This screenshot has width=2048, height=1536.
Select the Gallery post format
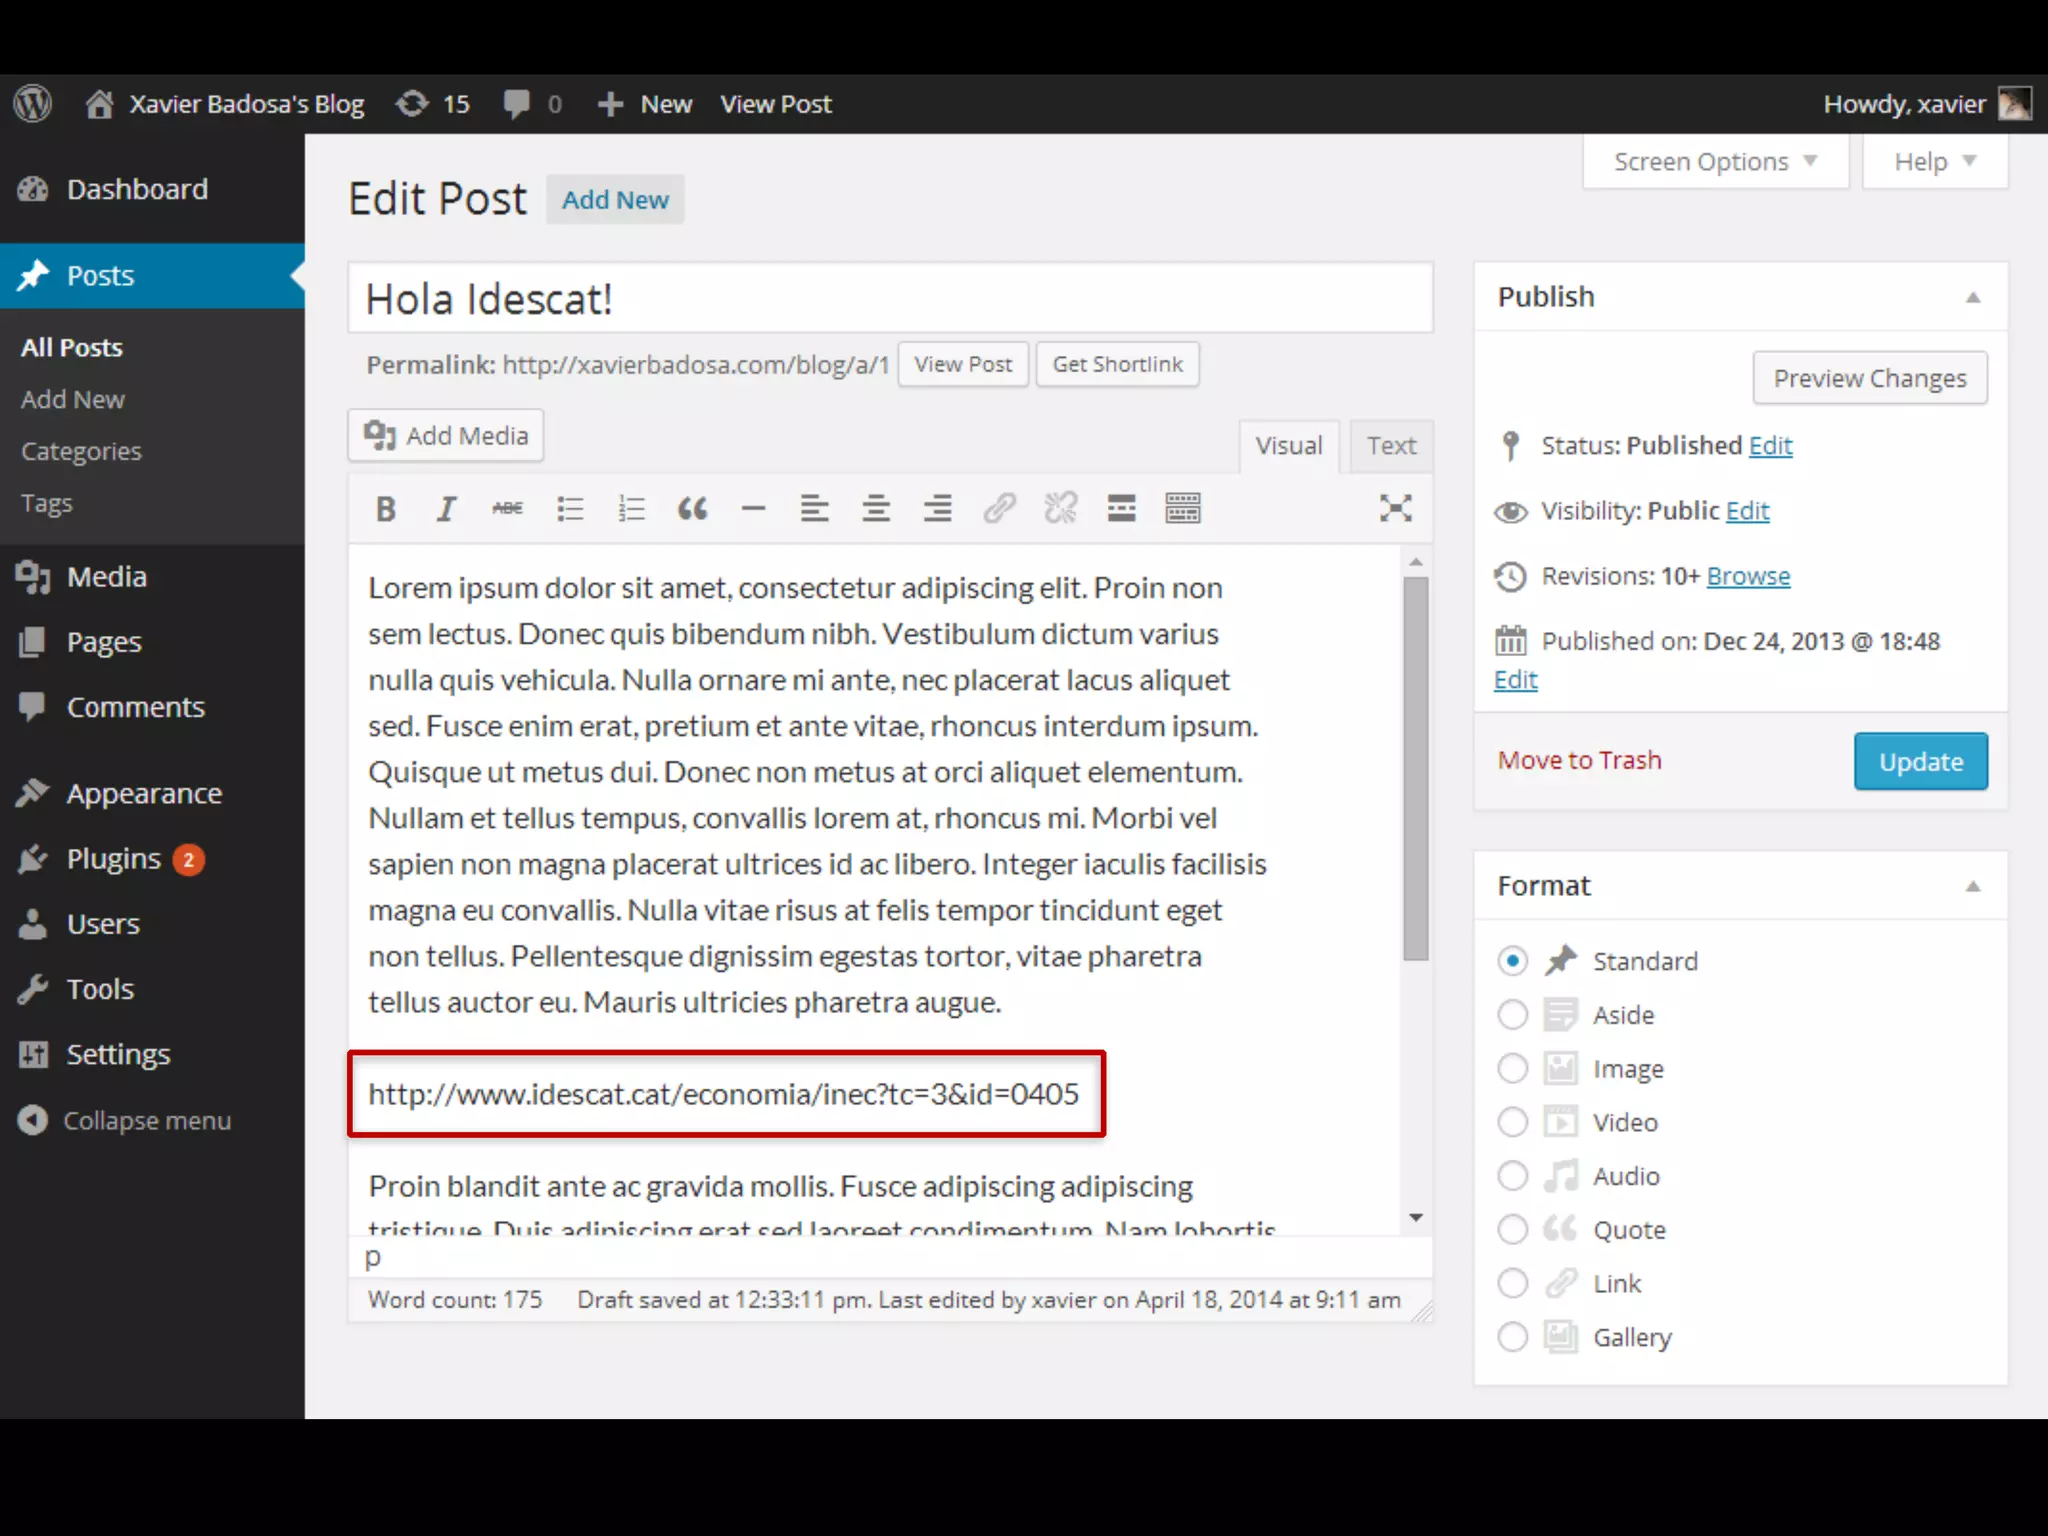point(1512,1337)
